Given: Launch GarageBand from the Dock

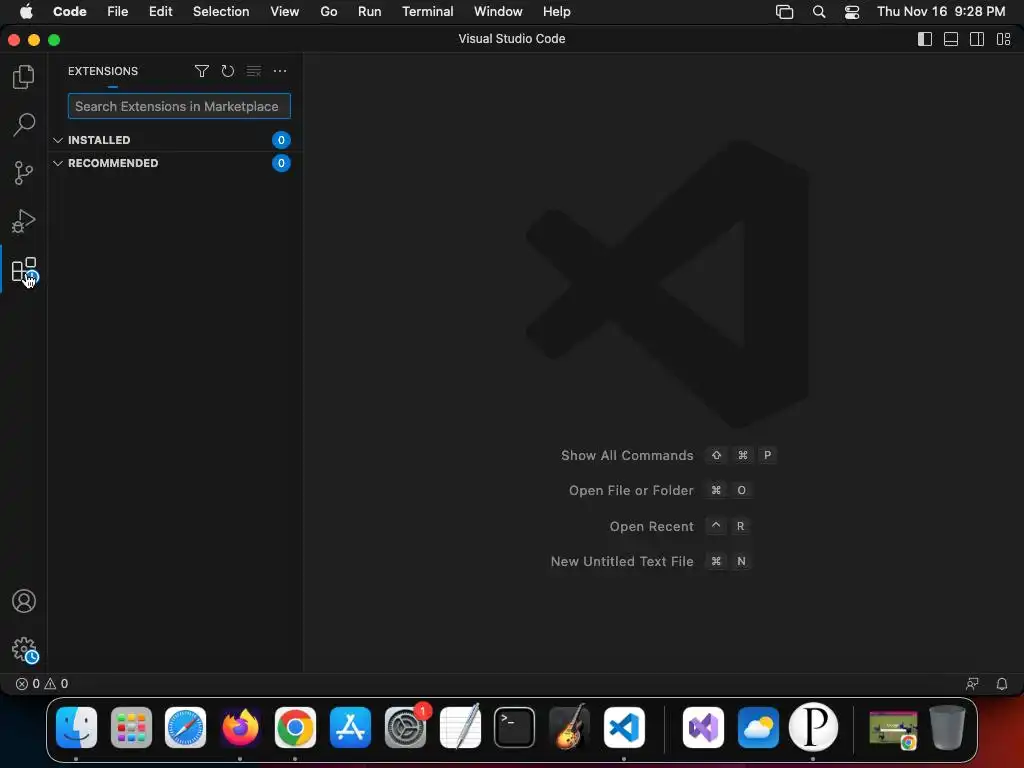Looking at the screenshot, I should 569,727.
